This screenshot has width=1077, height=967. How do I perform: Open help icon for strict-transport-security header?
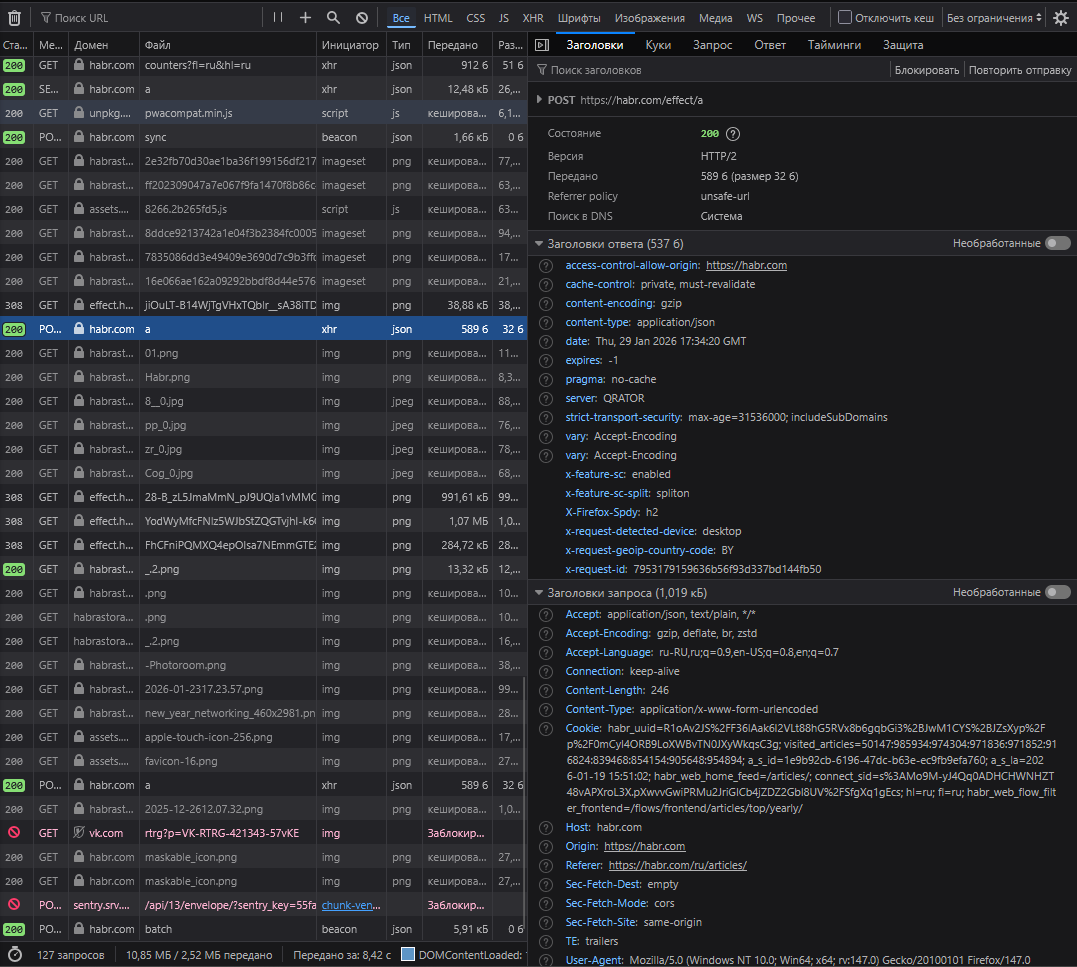[x=545, y=418]
